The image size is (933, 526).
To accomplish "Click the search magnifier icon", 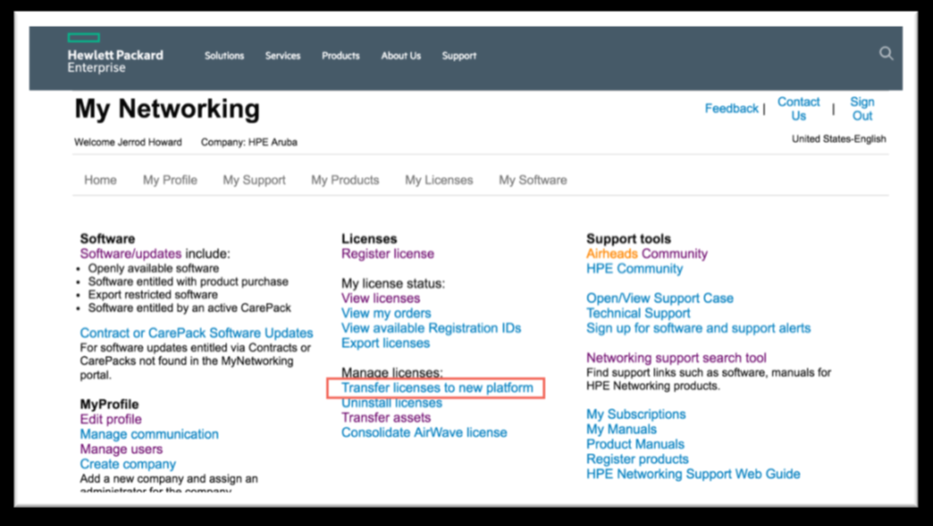I will coord(886,54).
